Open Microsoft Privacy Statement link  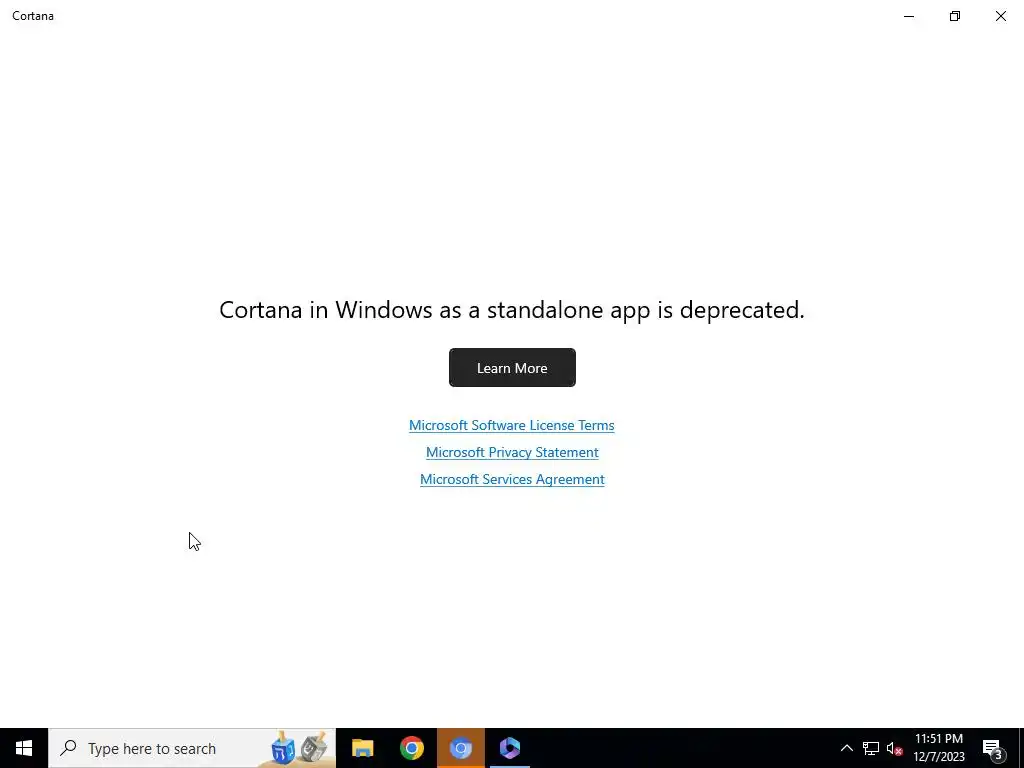coord(512,452)
